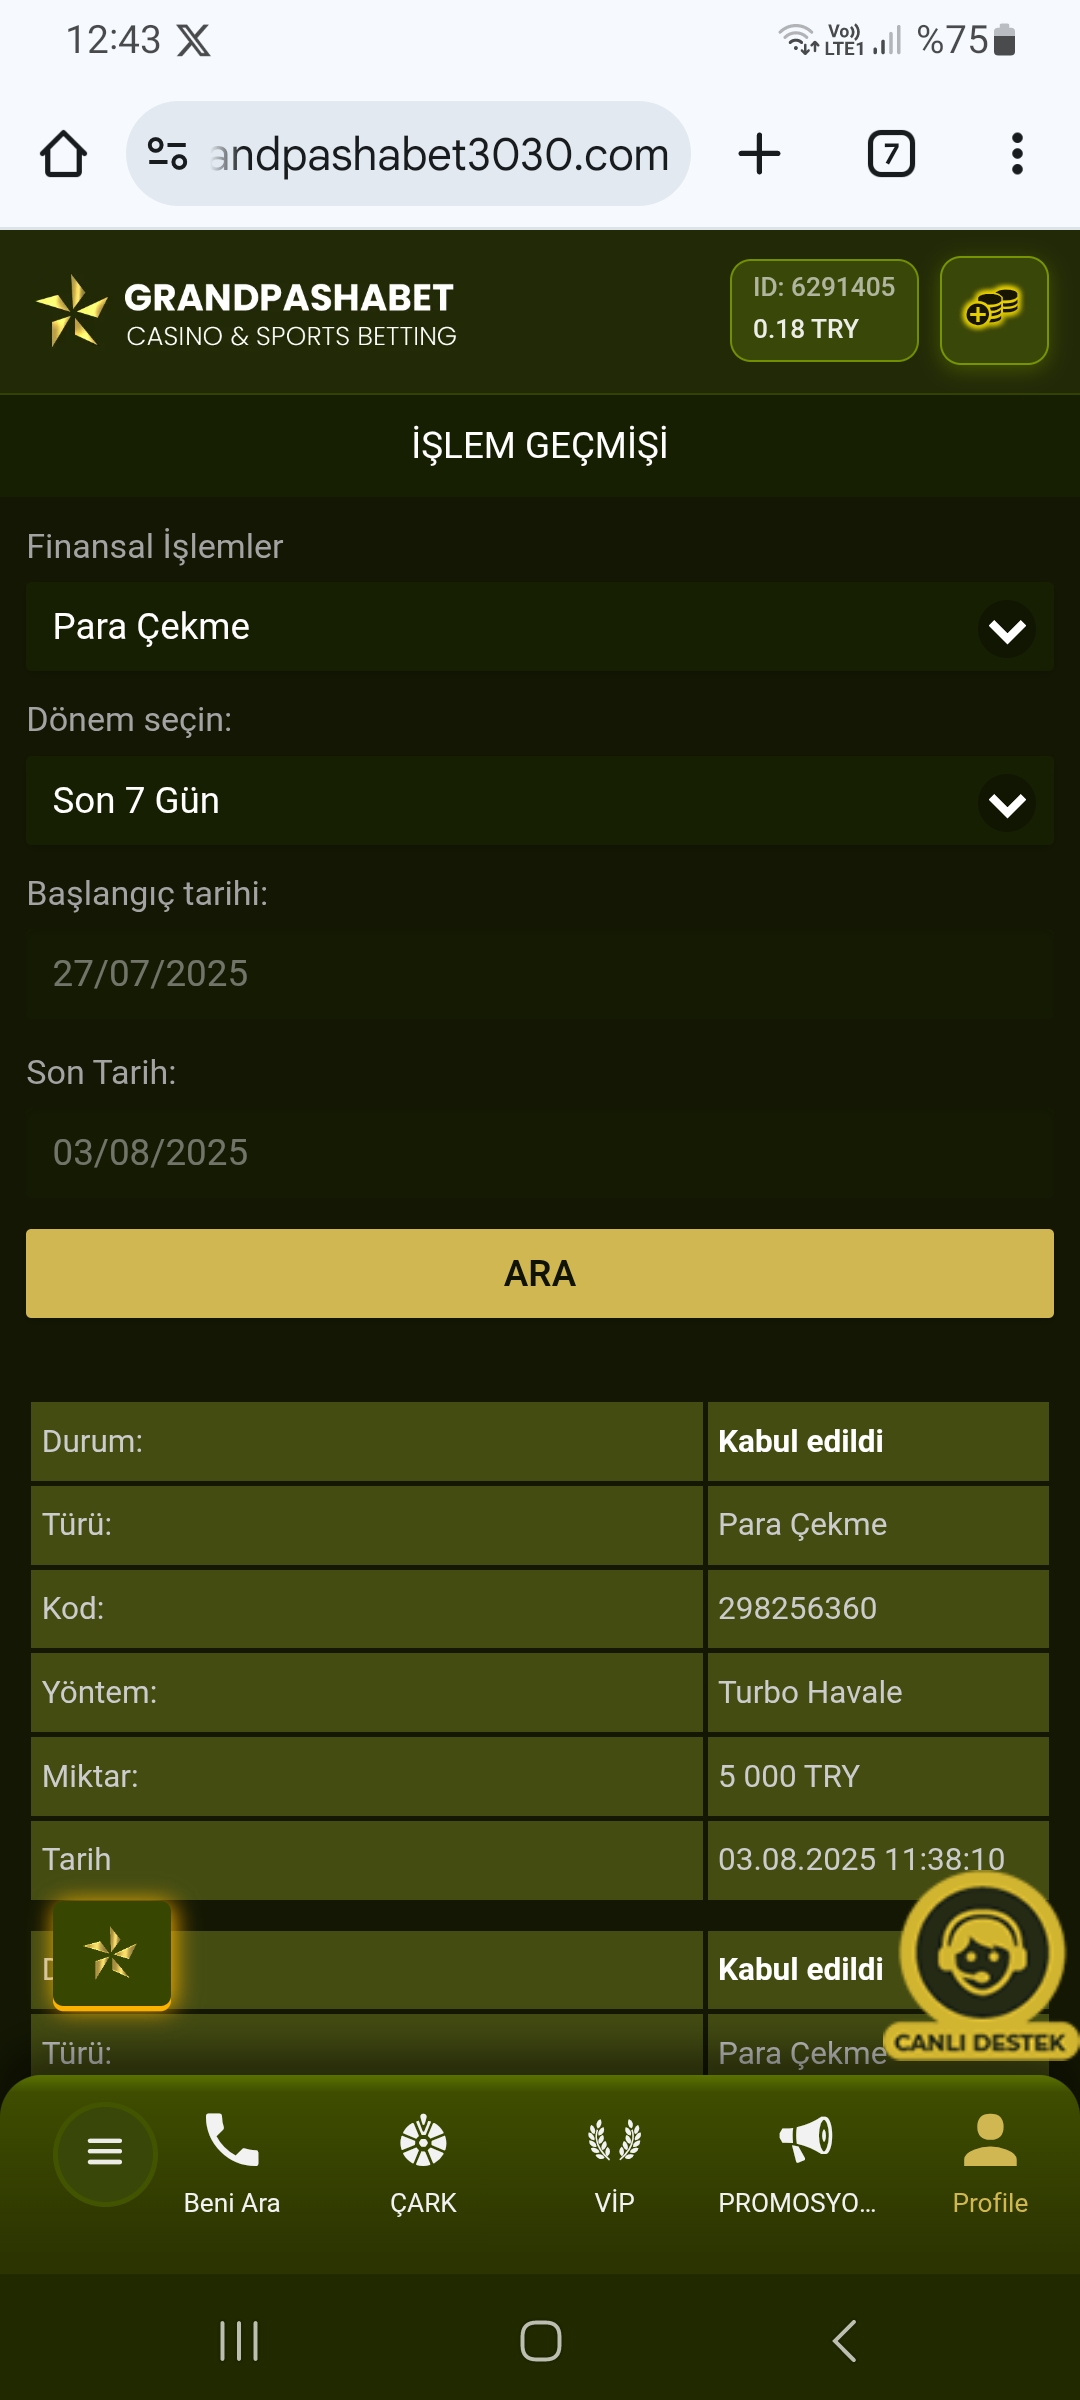Open the PROMOSYO... promotions tab

coord(797,2164)
